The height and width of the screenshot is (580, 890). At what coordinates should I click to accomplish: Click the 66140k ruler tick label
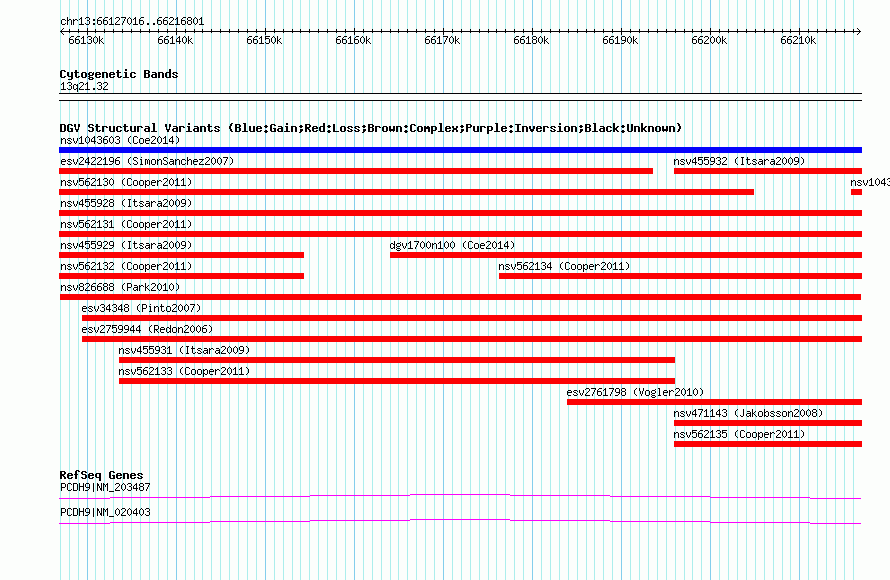[175, 40]
